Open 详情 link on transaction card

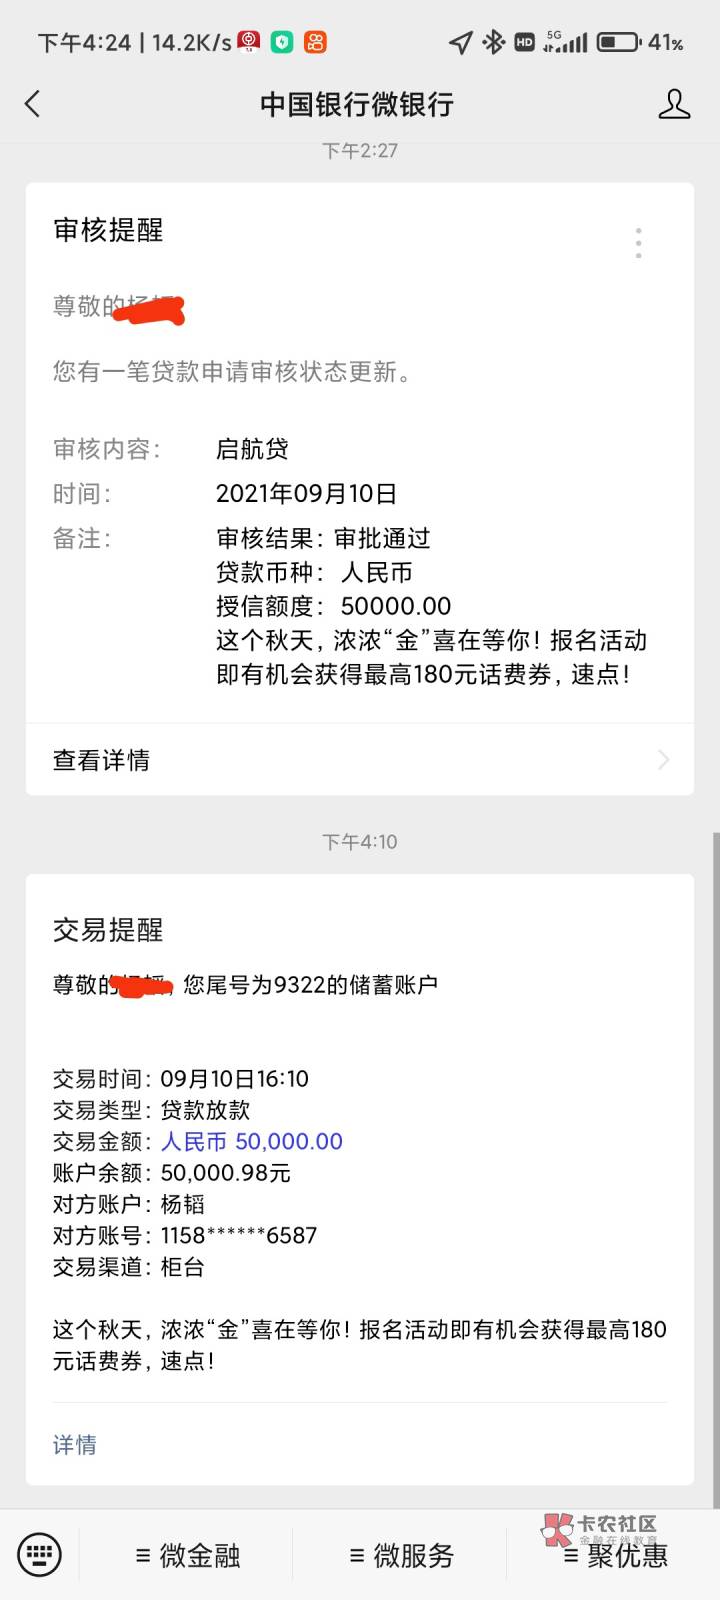pyautogui.click(x=75, y=1444)
